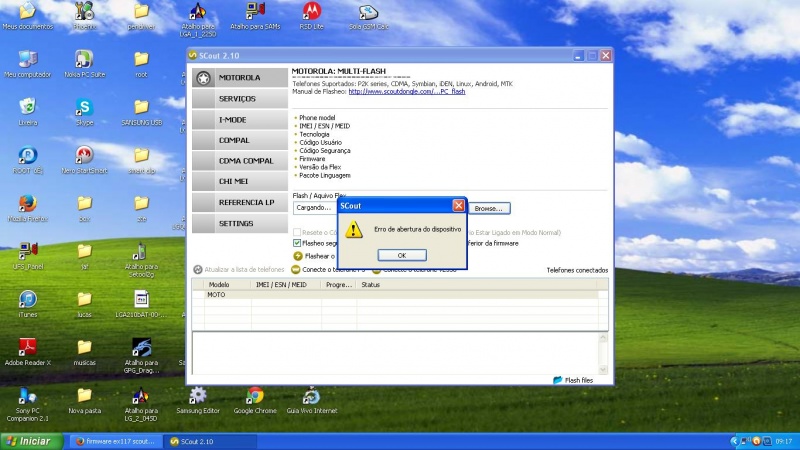Open the Sola GSM Calc shortcut
Viewport: 800px width, 450px height.
click(x=368, y=16)
